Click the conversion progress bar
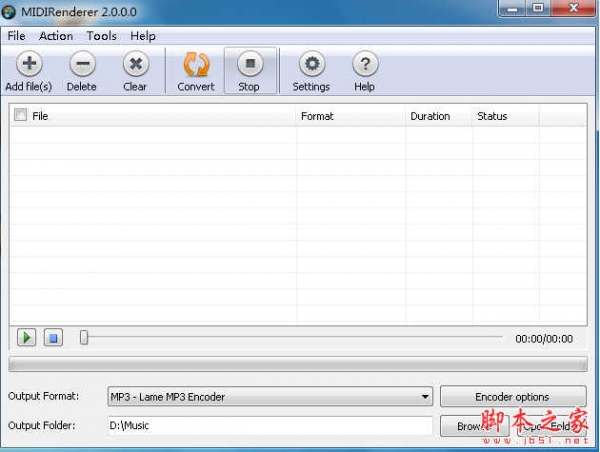Image resolution: width=600 pixels, height=452 pixels. 298,364
